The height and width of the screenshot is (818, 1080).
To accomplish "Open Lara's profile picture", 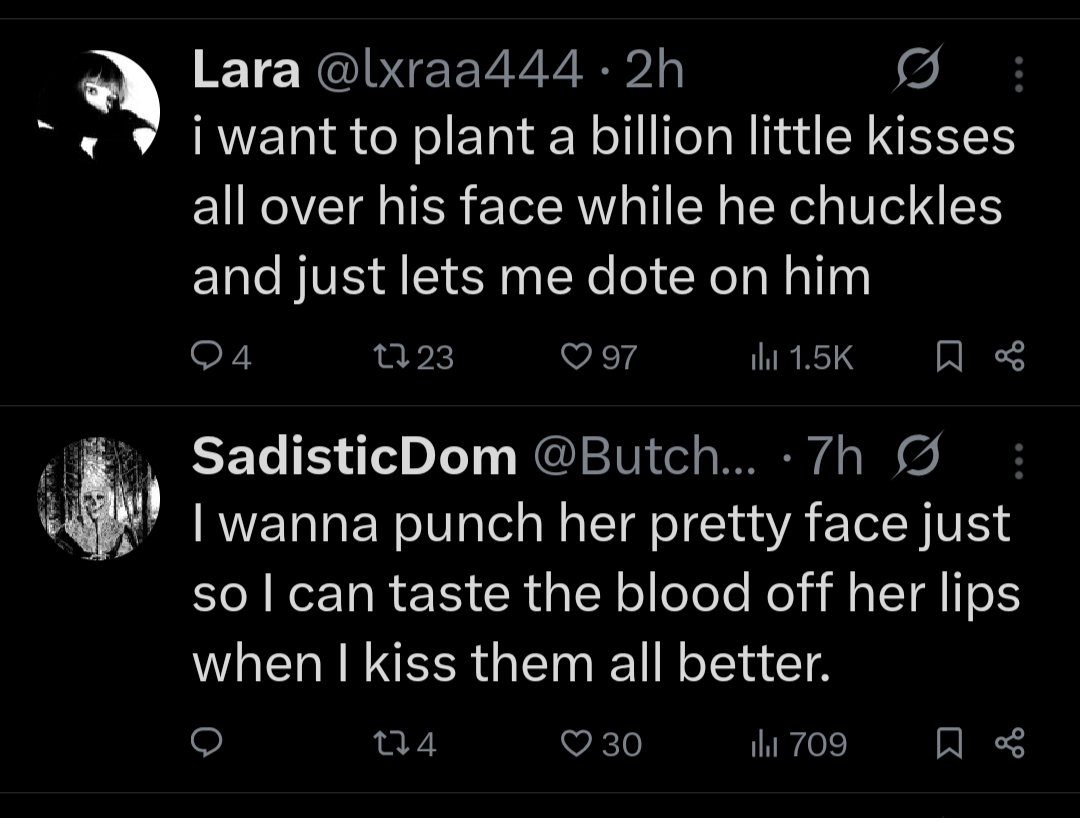I will pos(98,104).
